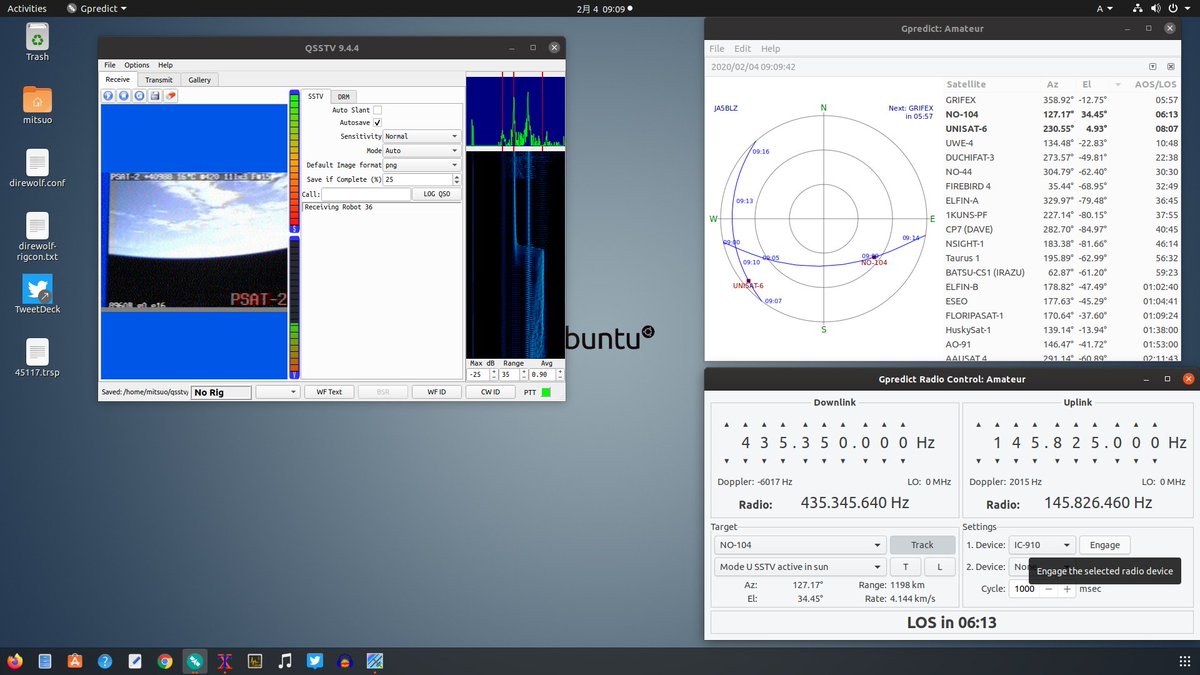
Task: Launch Firefox from the taskbar
Action: [x=14, y=661]
